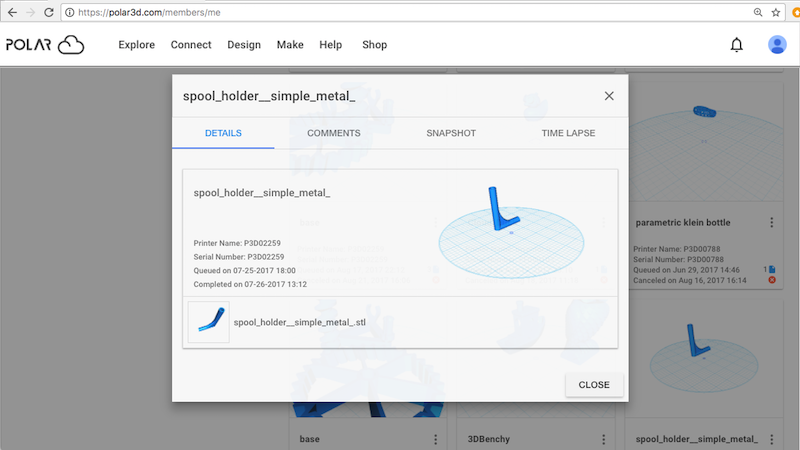Open options menu for the 3DBenchy card
The height and width of the screenshot is (450, 800).
tap(604, 439)
